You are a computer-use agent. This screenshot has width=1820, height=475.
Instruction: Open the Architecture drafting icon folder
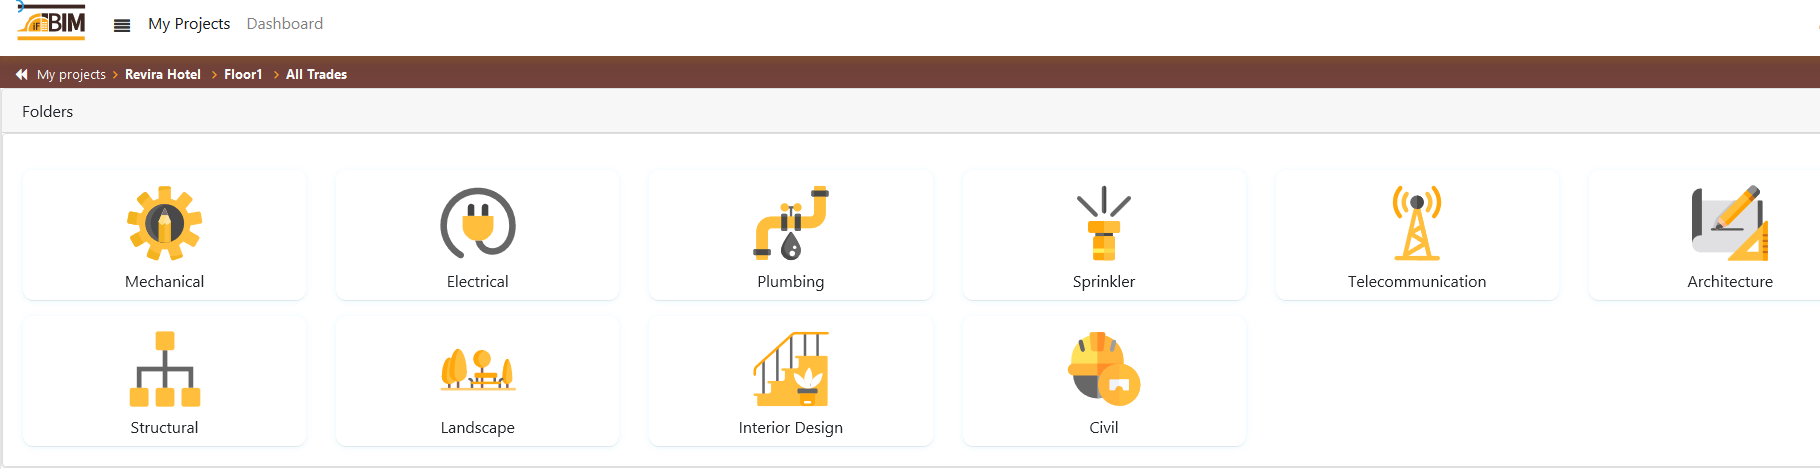pos(1730,223)
